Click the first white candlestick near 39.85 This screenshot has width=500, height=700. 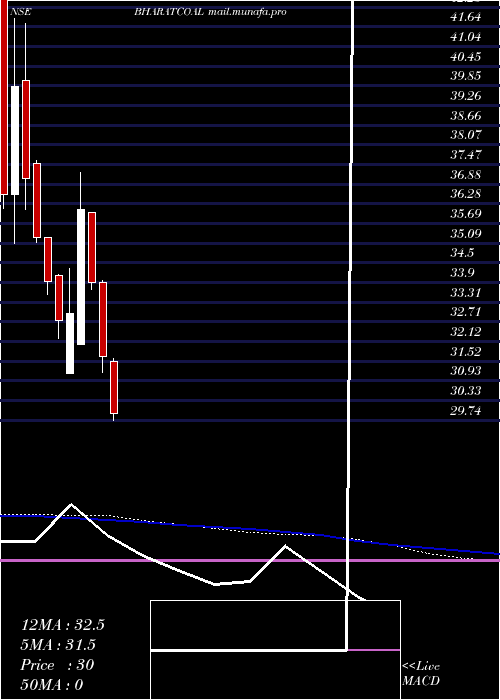click(15, 140)
